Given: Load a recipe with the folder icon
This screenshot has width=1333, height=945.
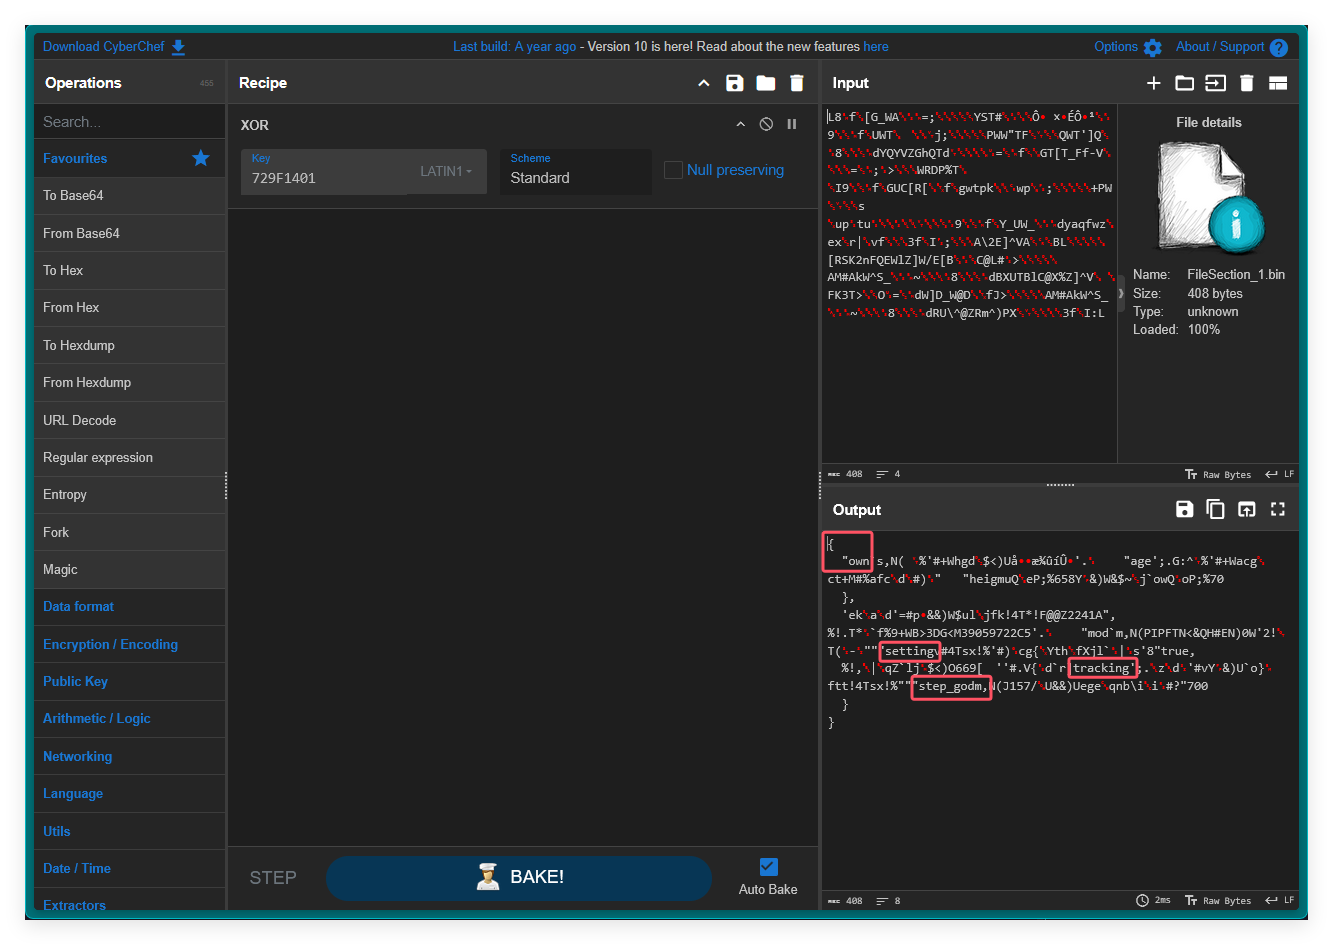Looking at the screenshot, I should pos(766,83).
